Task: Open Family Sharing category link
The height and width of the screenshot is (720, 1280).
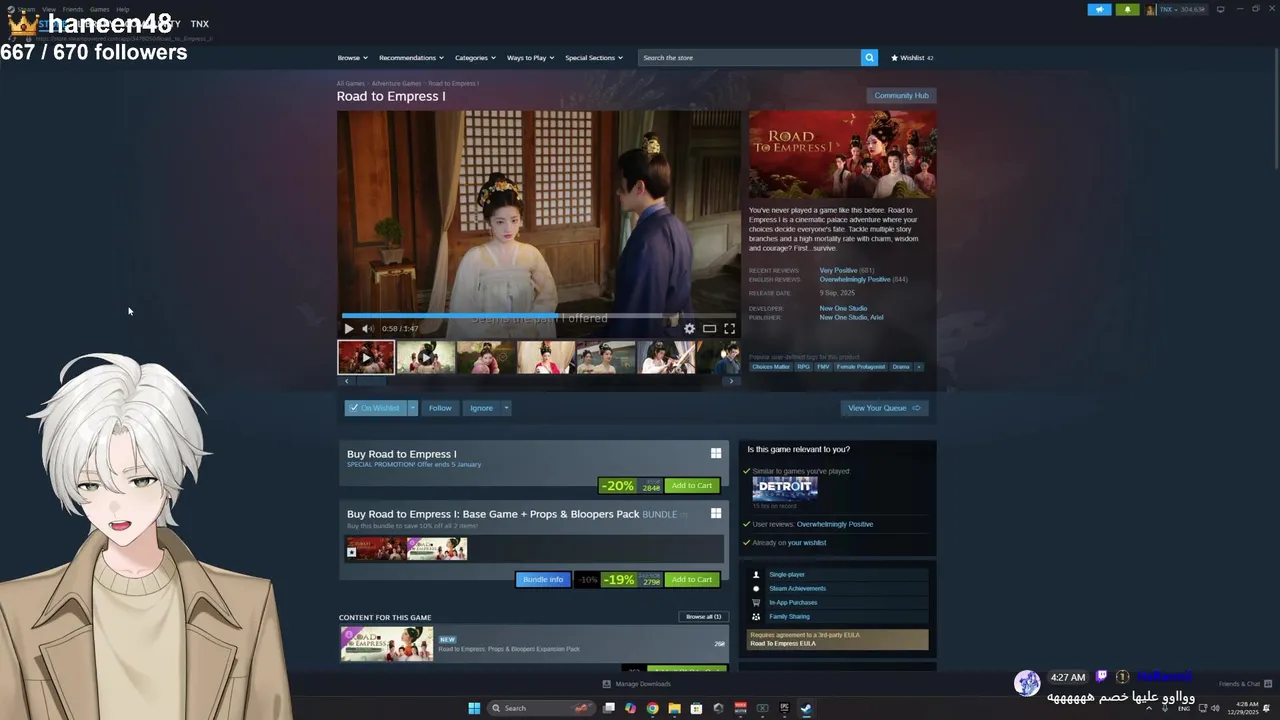Action: click(789, 617)
